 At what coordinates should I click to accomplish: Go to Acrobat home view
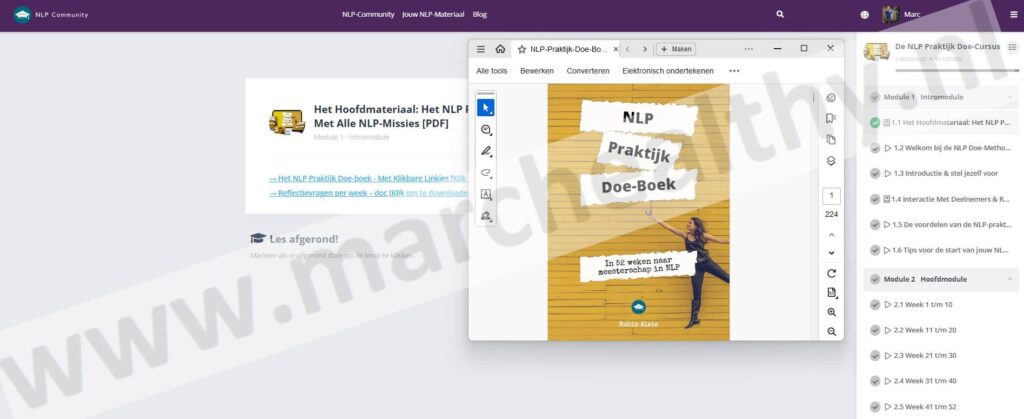pos(500,49)
